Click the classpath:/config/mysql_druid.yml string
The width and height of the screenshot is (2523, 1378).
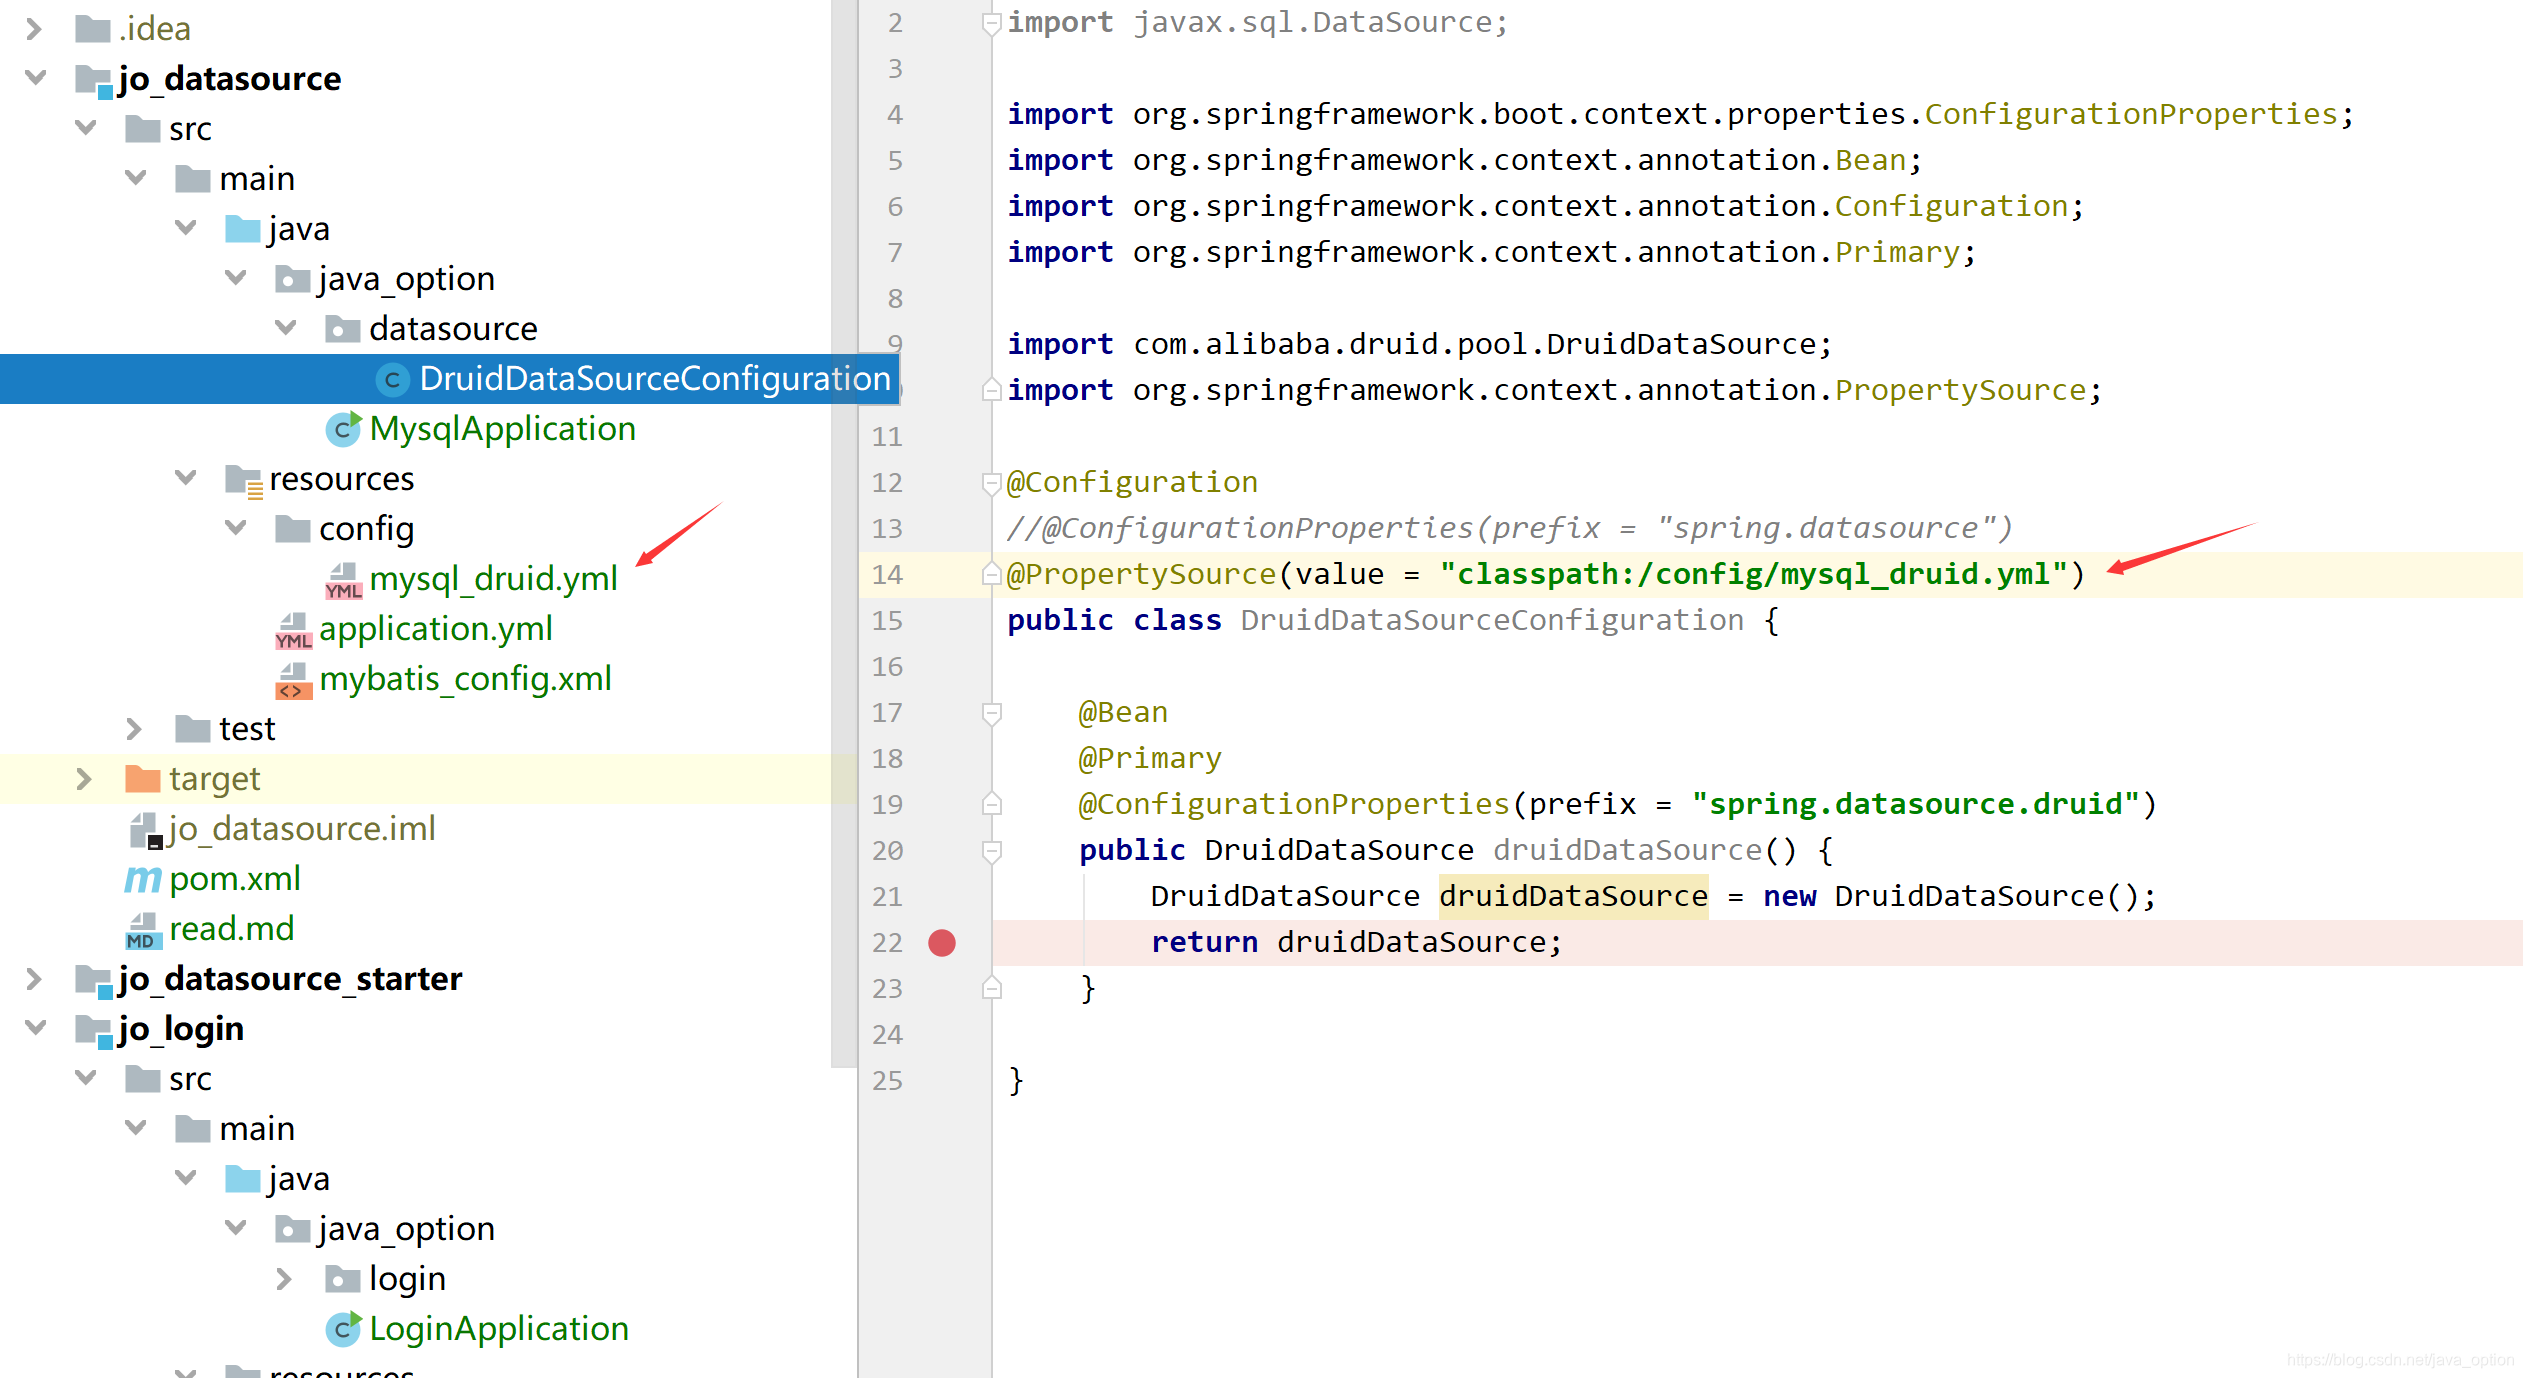(x=1754, y=575)
